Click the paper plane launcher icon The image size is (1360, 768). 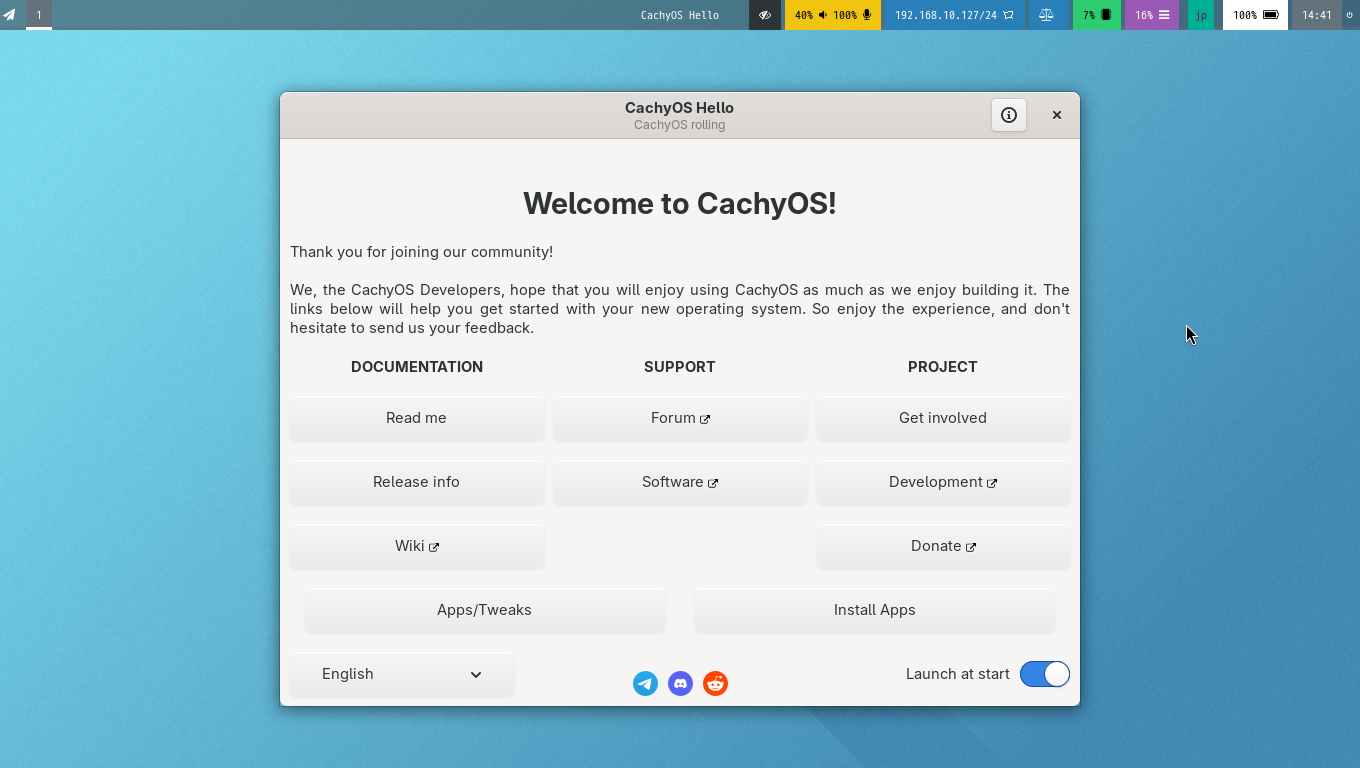click(x=10, y=15)
